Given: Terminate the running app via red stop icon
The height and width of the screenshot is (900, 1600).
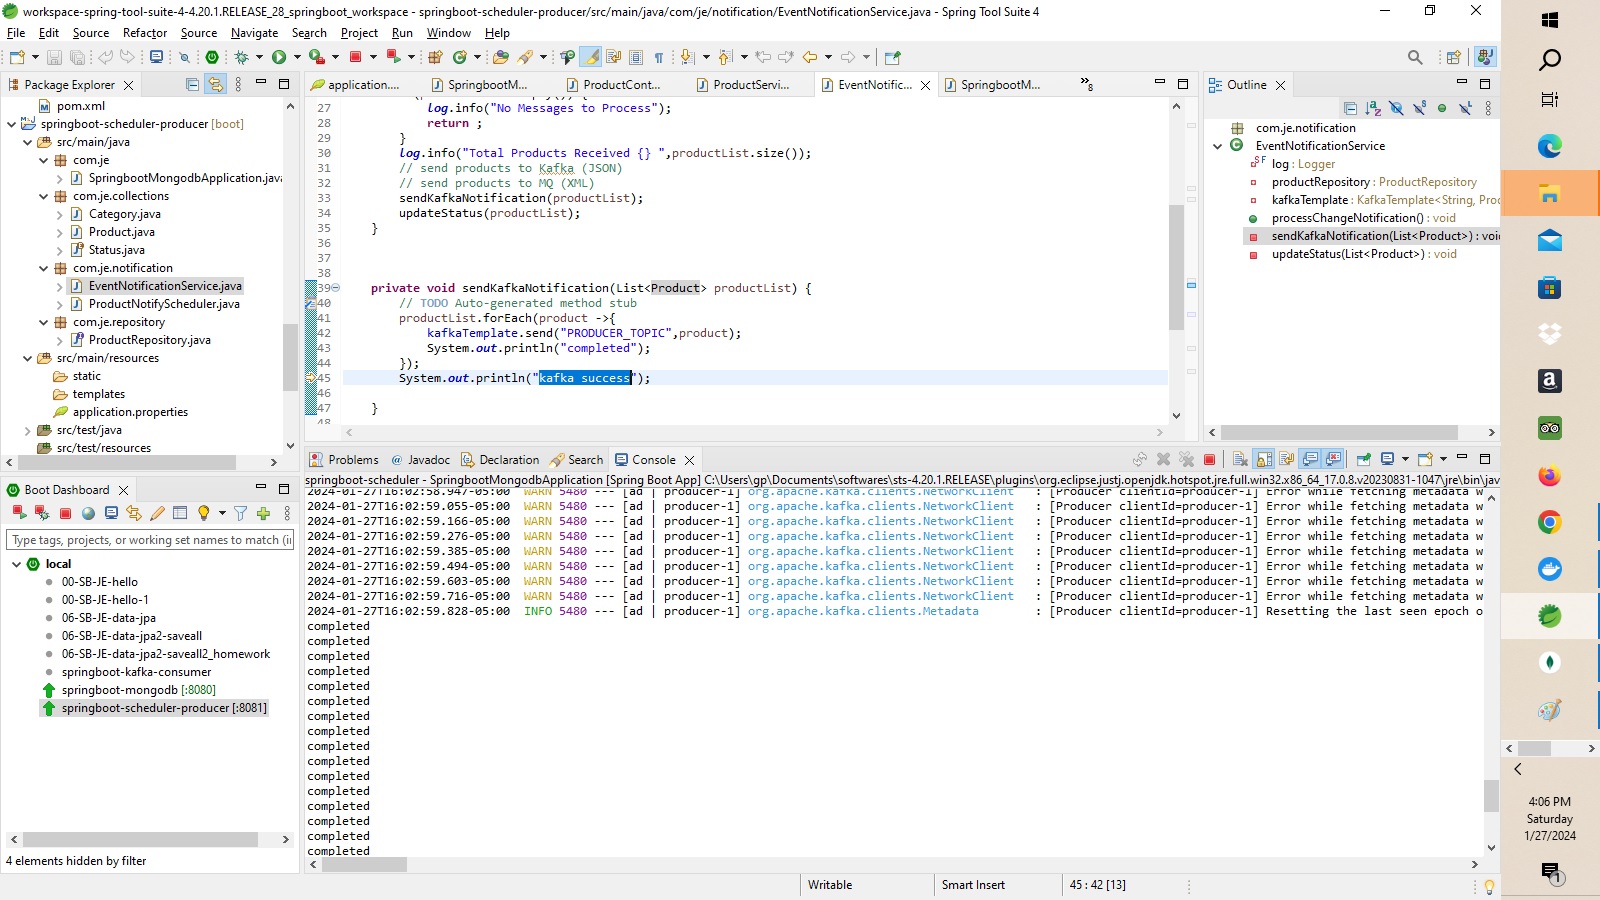Looking at the screenshot, I should [1210, 460].
